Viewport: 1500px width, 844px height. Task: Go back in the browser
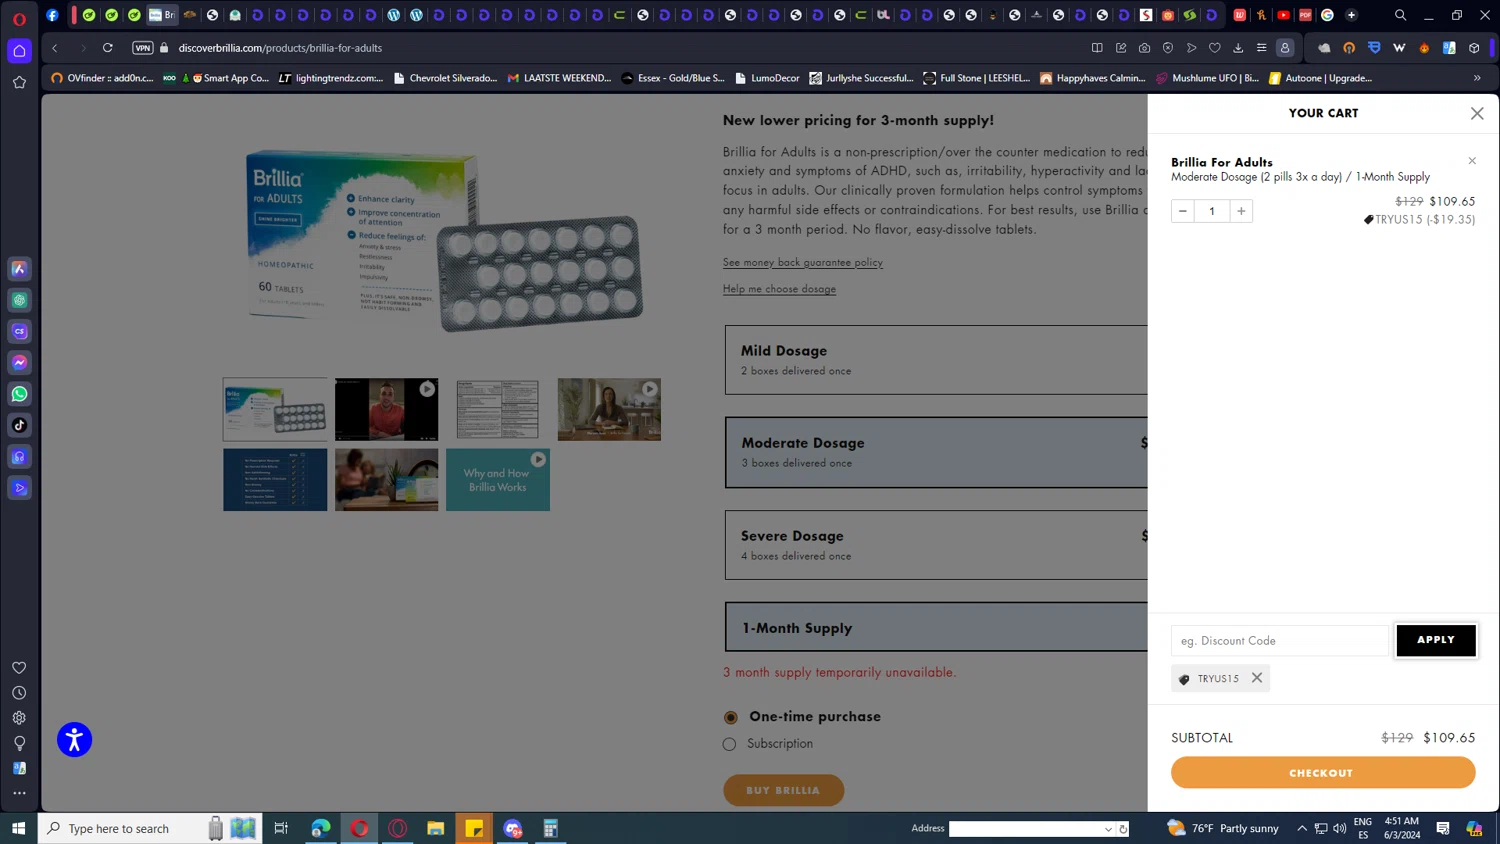(x=55, y=48)
